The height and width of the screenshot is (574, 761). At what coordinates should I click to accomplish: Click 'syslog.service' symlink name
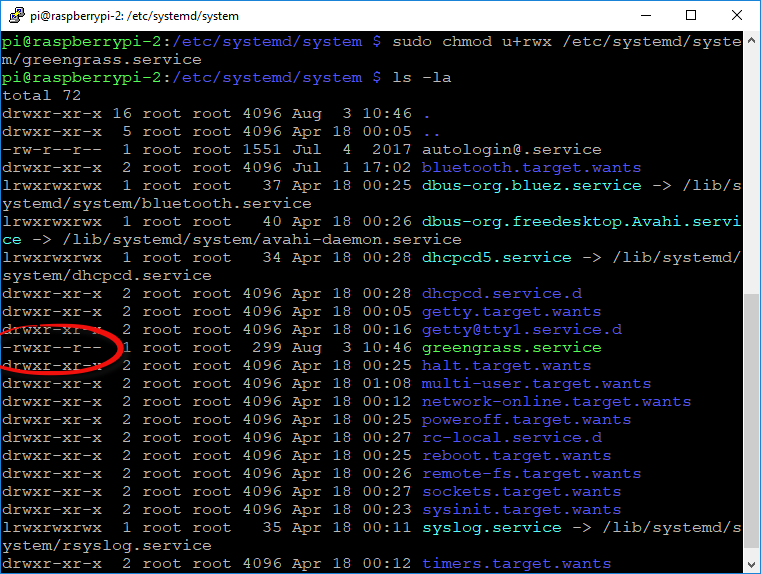point(492,527)
